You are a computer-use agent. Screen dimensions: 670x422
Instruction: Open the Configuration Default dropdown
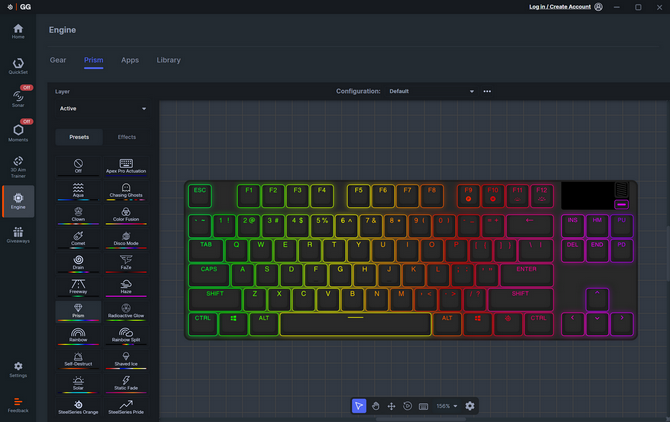click(x=431, y=91)
